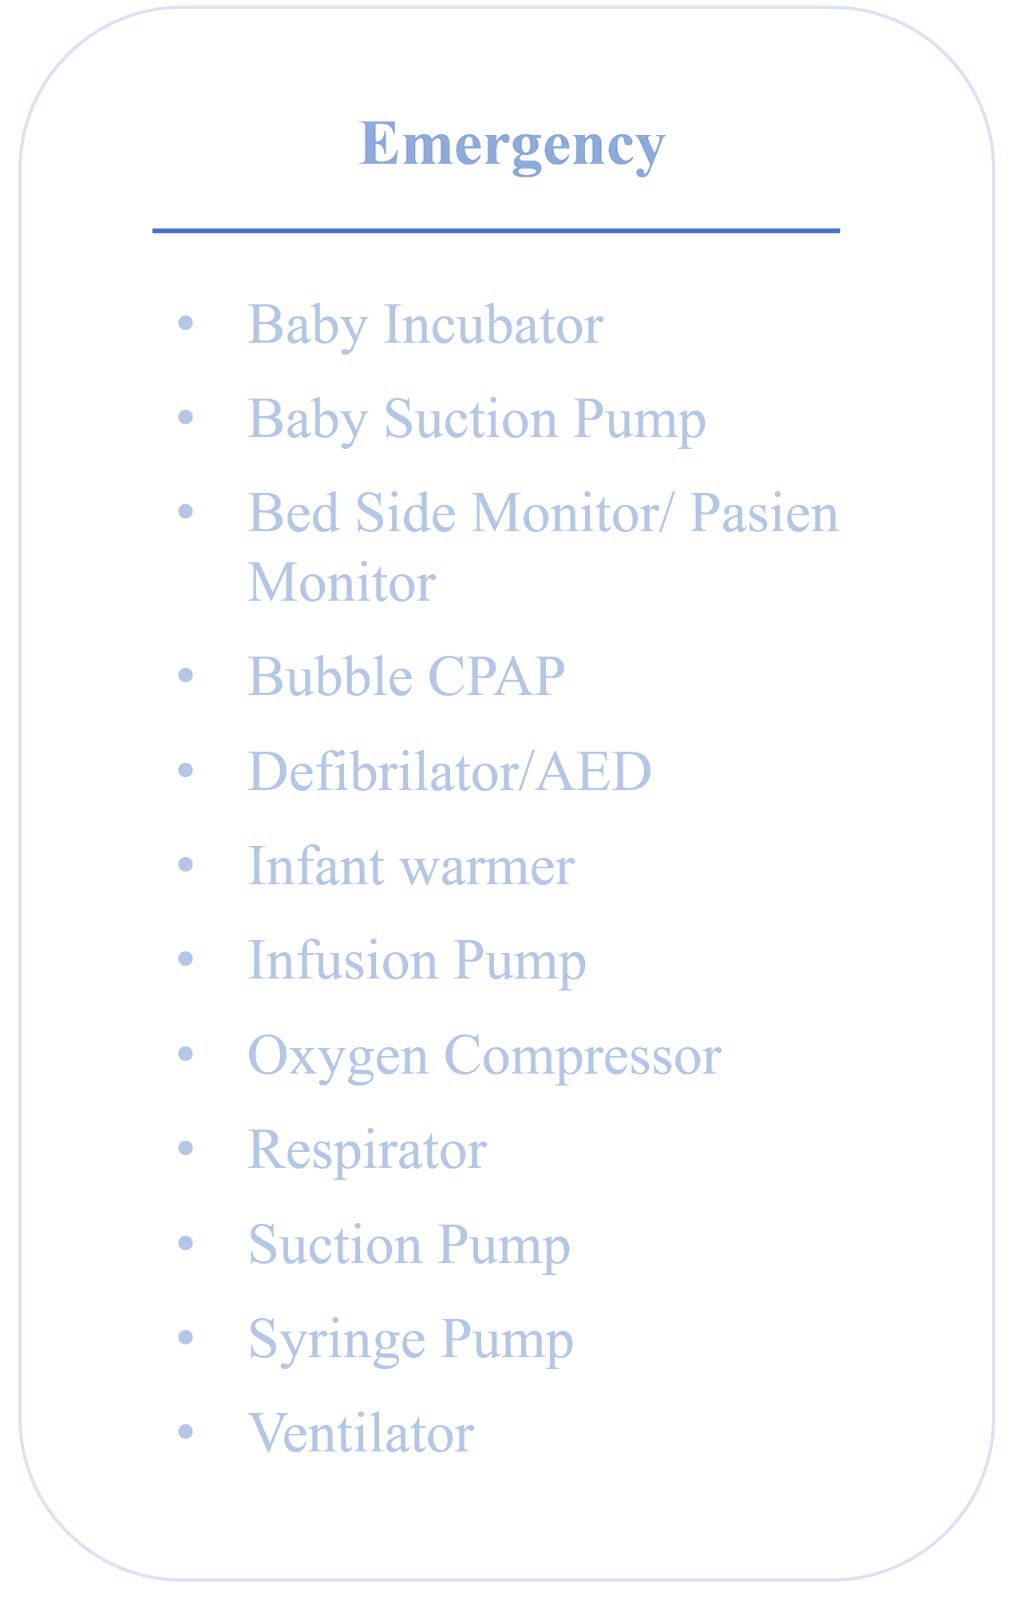Select the Syringe Pump item
1016x1600 pixels.
coord(411,1340)
